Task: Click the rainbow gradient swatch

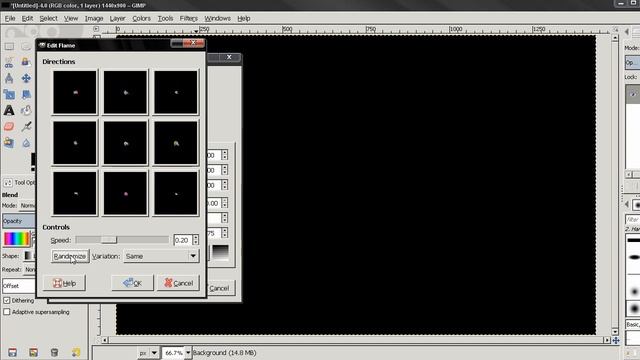Action: pyautogui.click(x=17, y=239)
